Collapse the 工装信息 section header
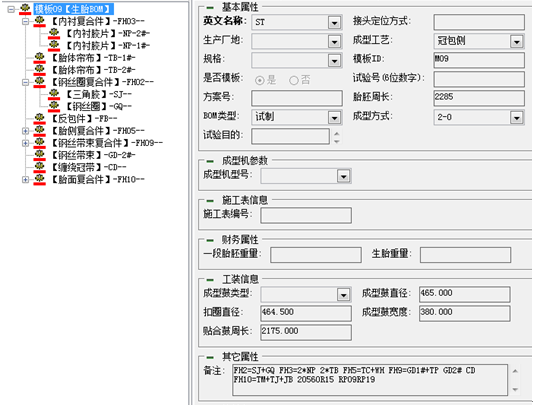 pos(210,280)
